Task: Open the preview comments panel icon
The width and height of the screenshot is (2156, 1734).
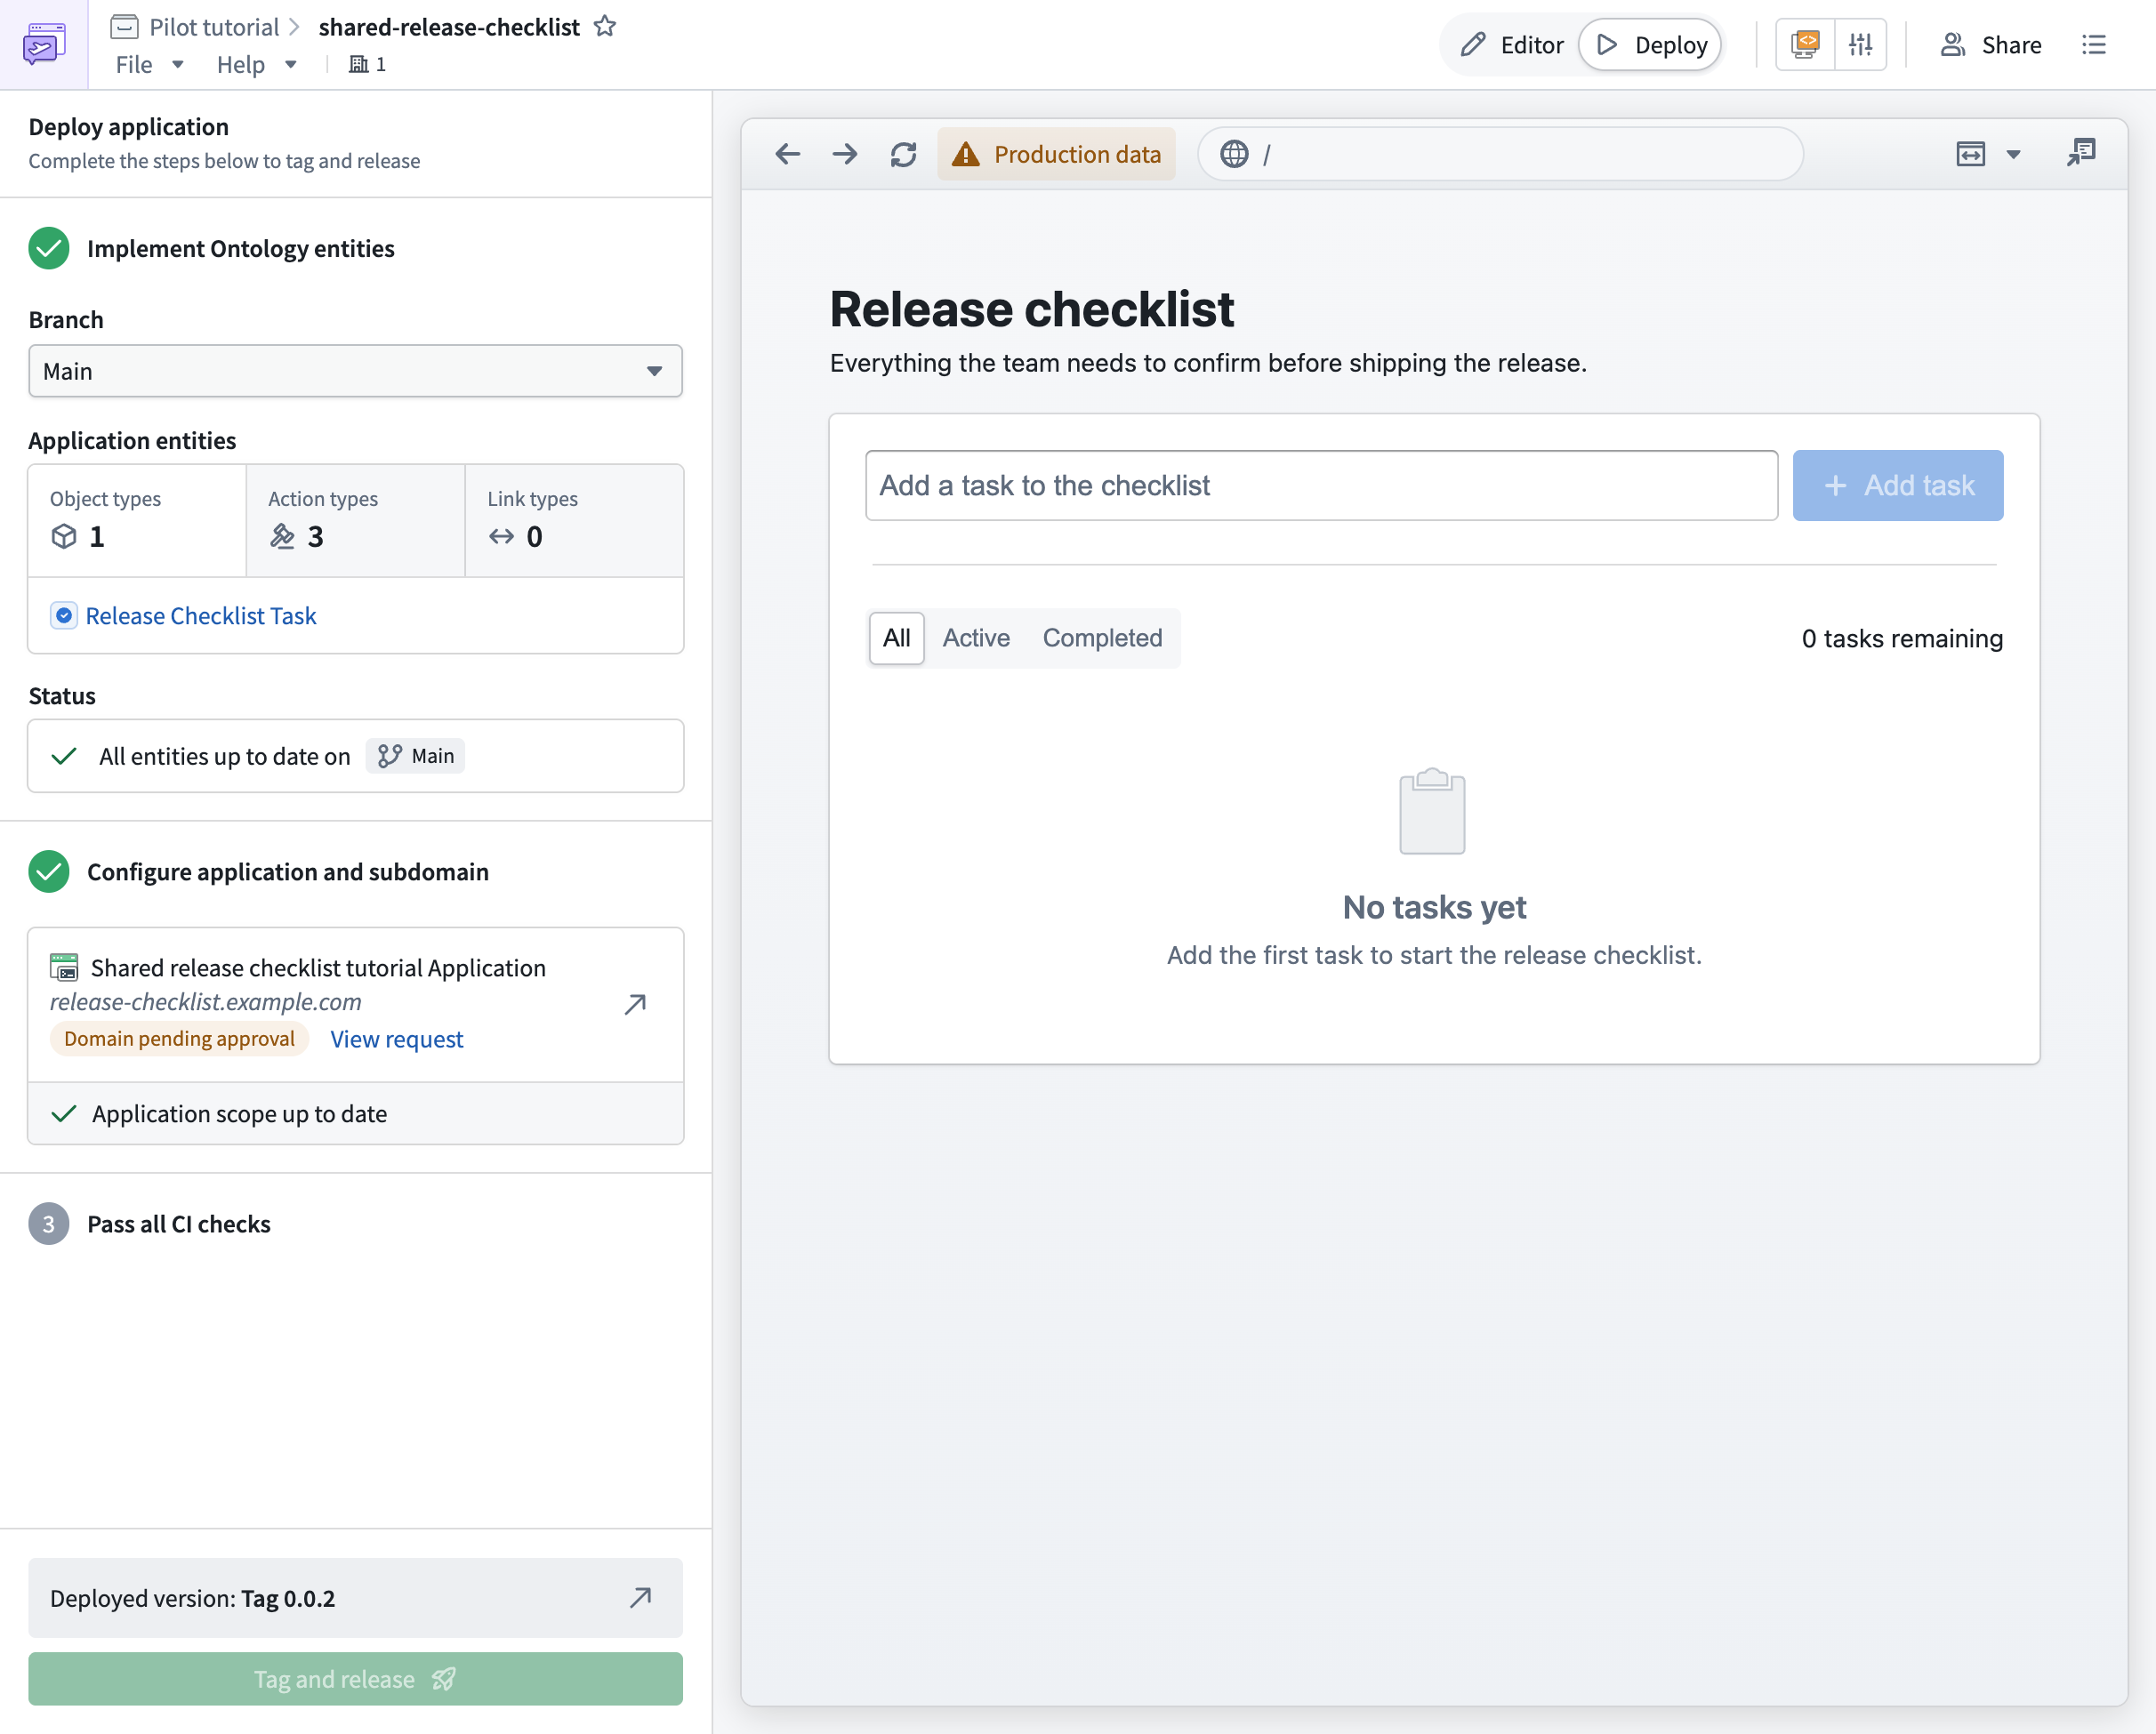Action: [x=2081, y=153]
